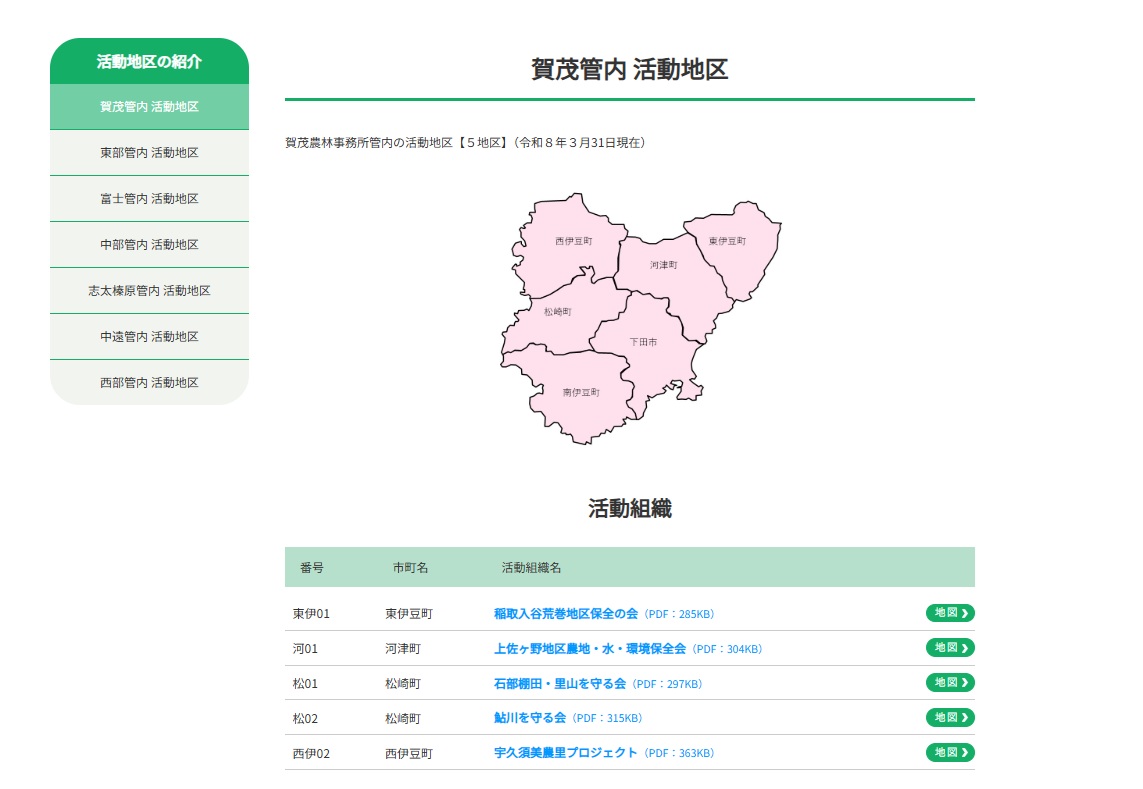This screenshot has width=1143, height=789.
Task: Open 西部管内 活動地区 sidebar item
Action: click(149, 382)
